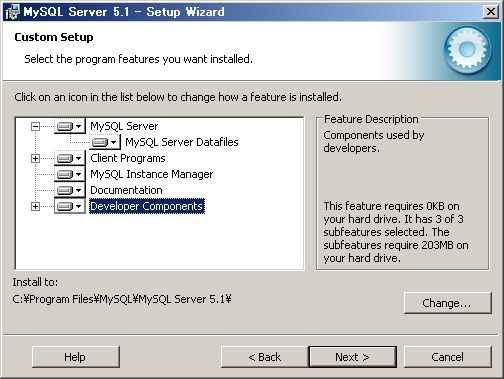Close the Setup Wizard window

click(490, 12)
